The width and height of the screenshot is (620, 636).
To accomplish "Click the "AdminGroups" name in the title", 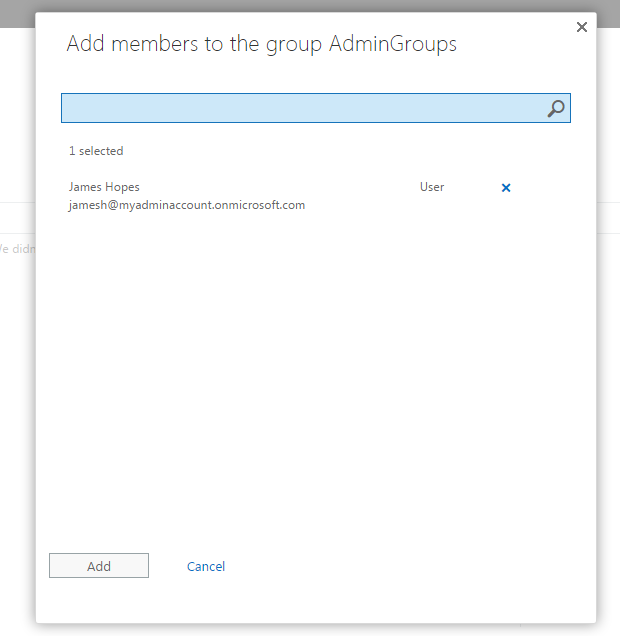I will 393,44.
